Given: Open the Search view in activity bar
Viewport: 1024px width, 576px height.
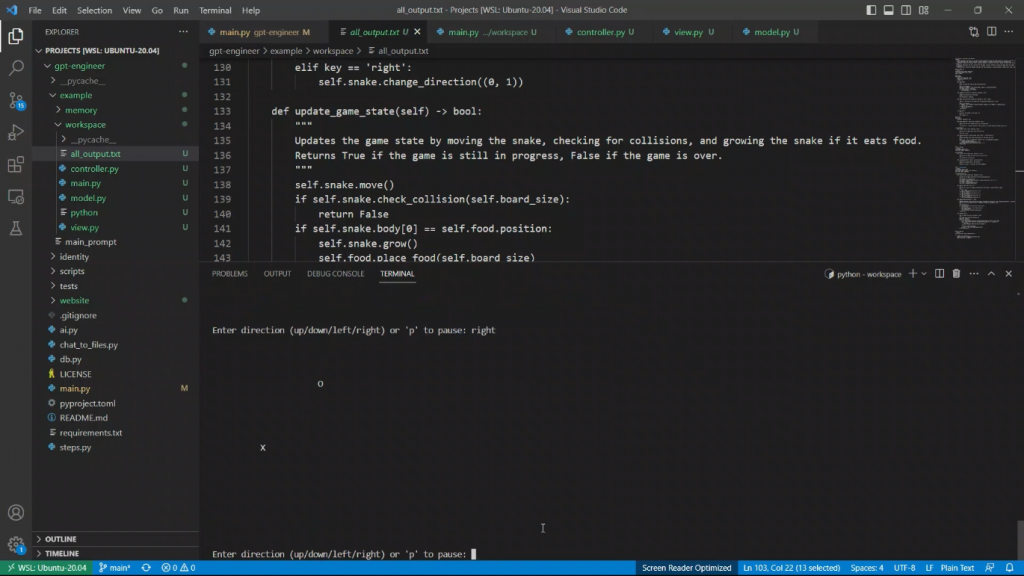Looking at the screenshot, I should tap(16, 68).
